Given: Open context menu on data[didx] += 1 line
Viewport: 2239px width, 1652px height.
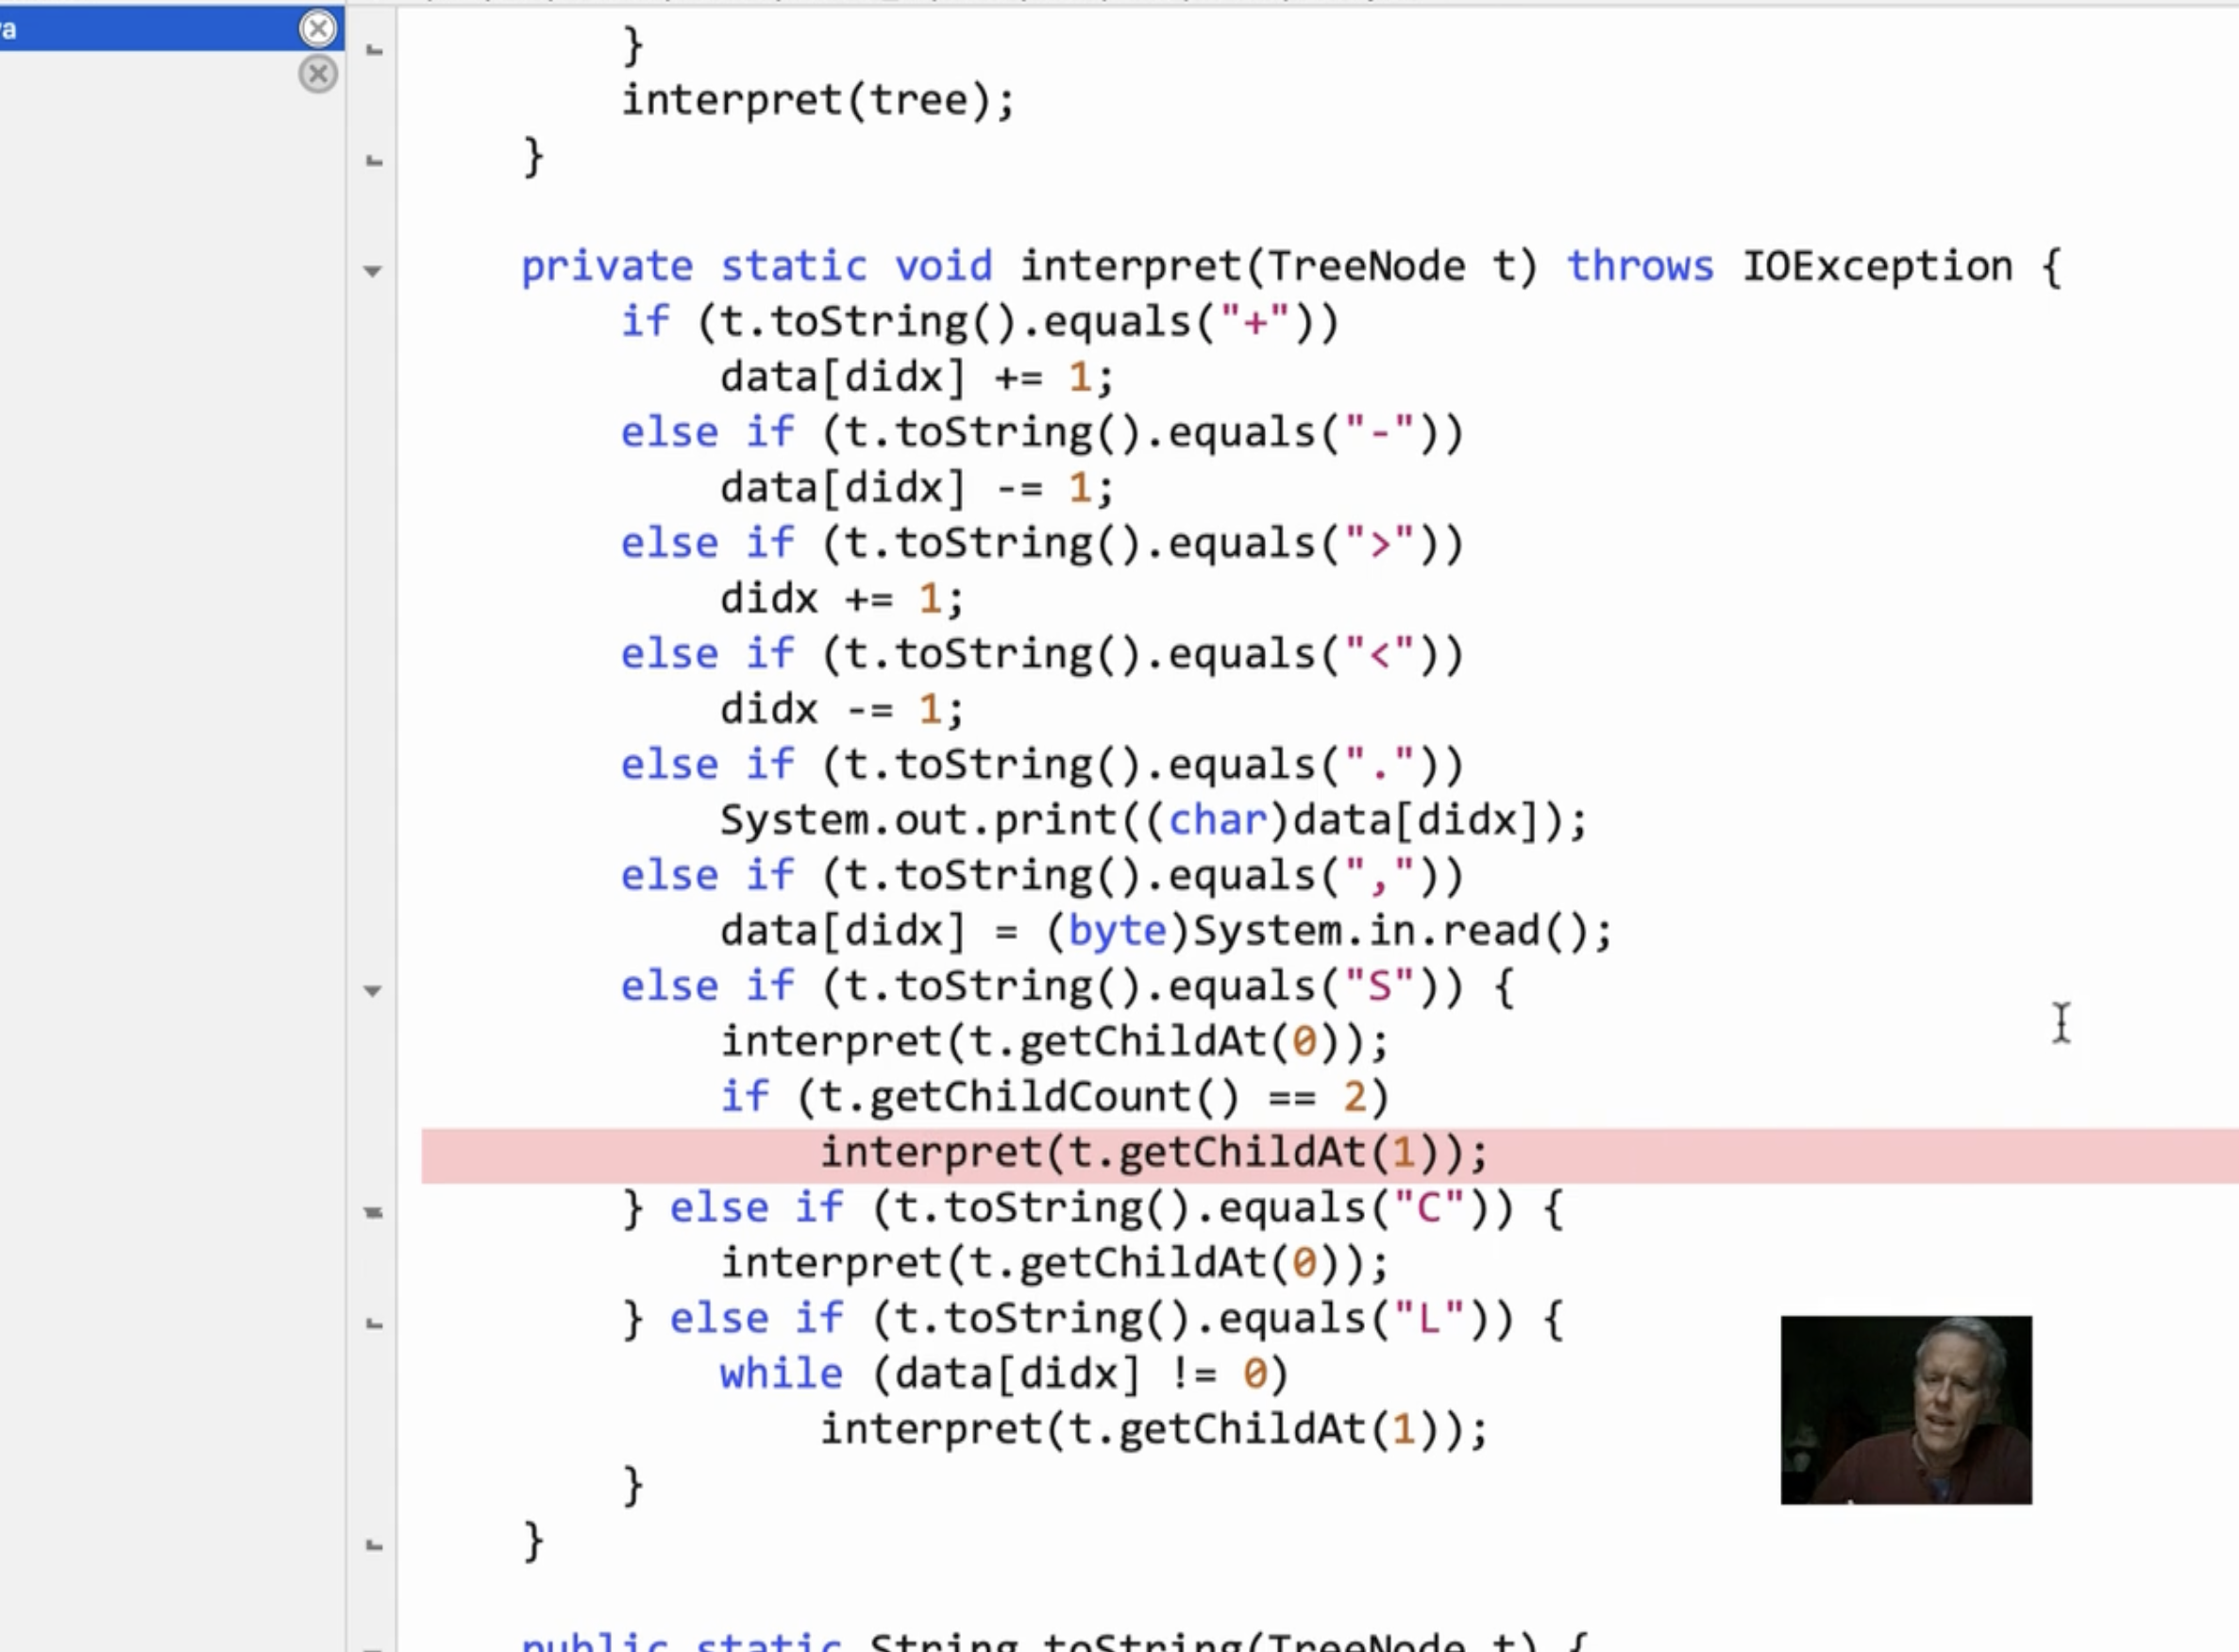Looking at the screenshot, I should point(917,376).
